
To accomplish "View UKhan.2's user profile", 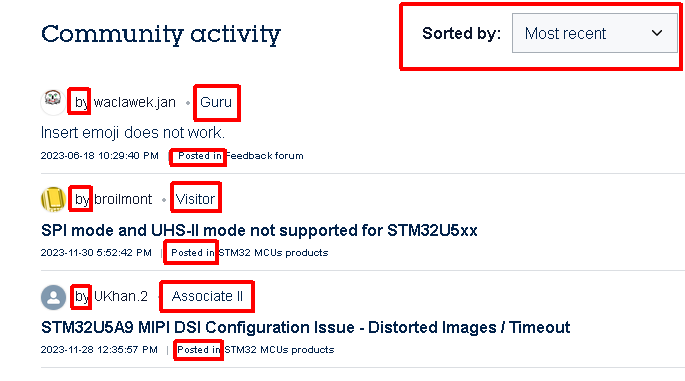I will (x=121, y=296).
